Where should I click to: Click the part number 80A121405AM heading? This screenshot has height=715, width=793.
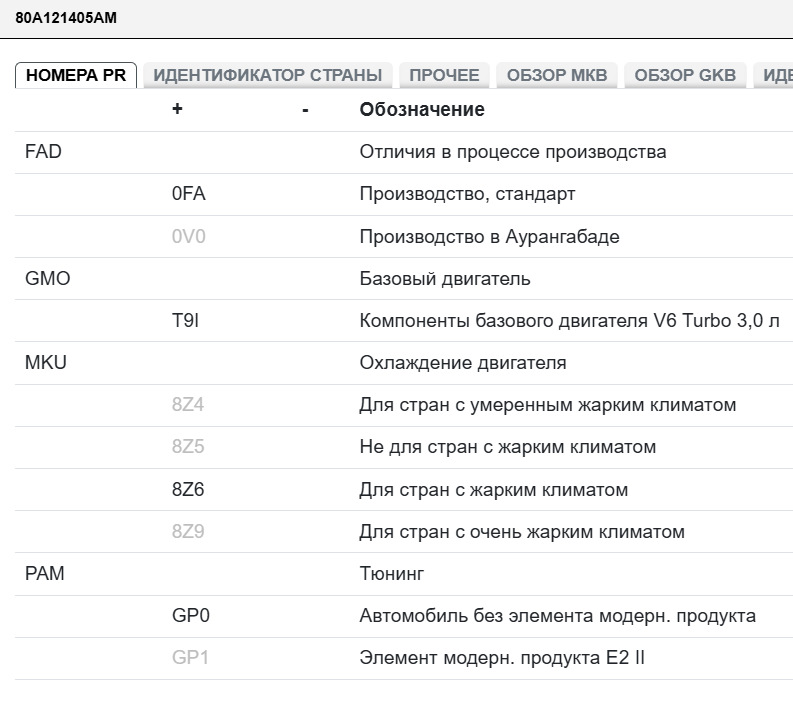66,18
